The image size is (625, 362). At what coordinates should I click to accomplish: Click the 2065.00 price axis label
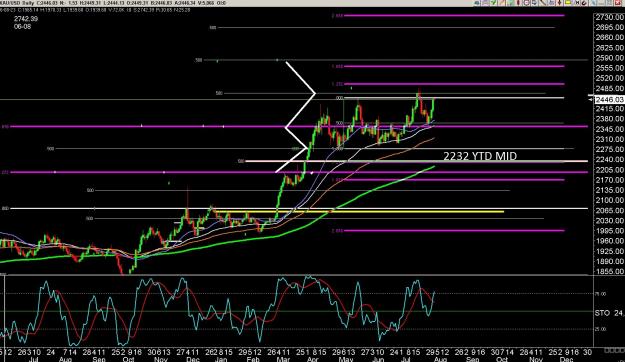pos(609,210)
